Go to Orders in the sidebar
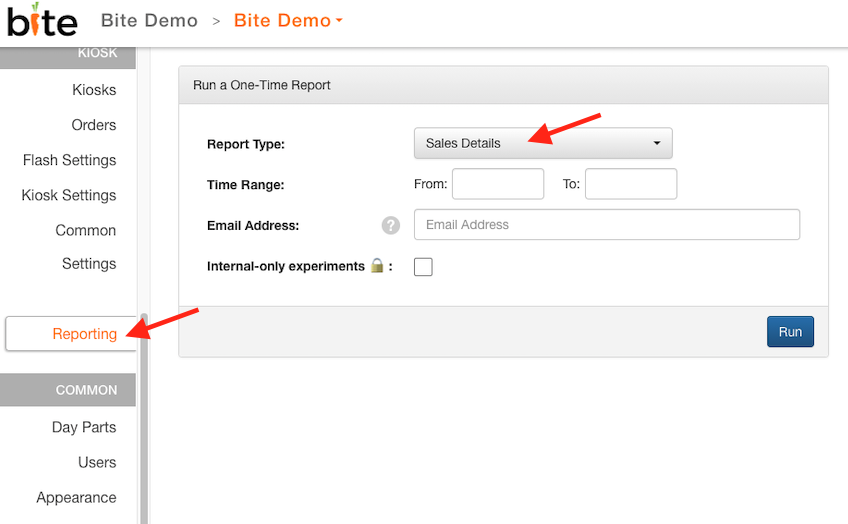The height and width of the screenshot is (524, 848). coord(94,125)
